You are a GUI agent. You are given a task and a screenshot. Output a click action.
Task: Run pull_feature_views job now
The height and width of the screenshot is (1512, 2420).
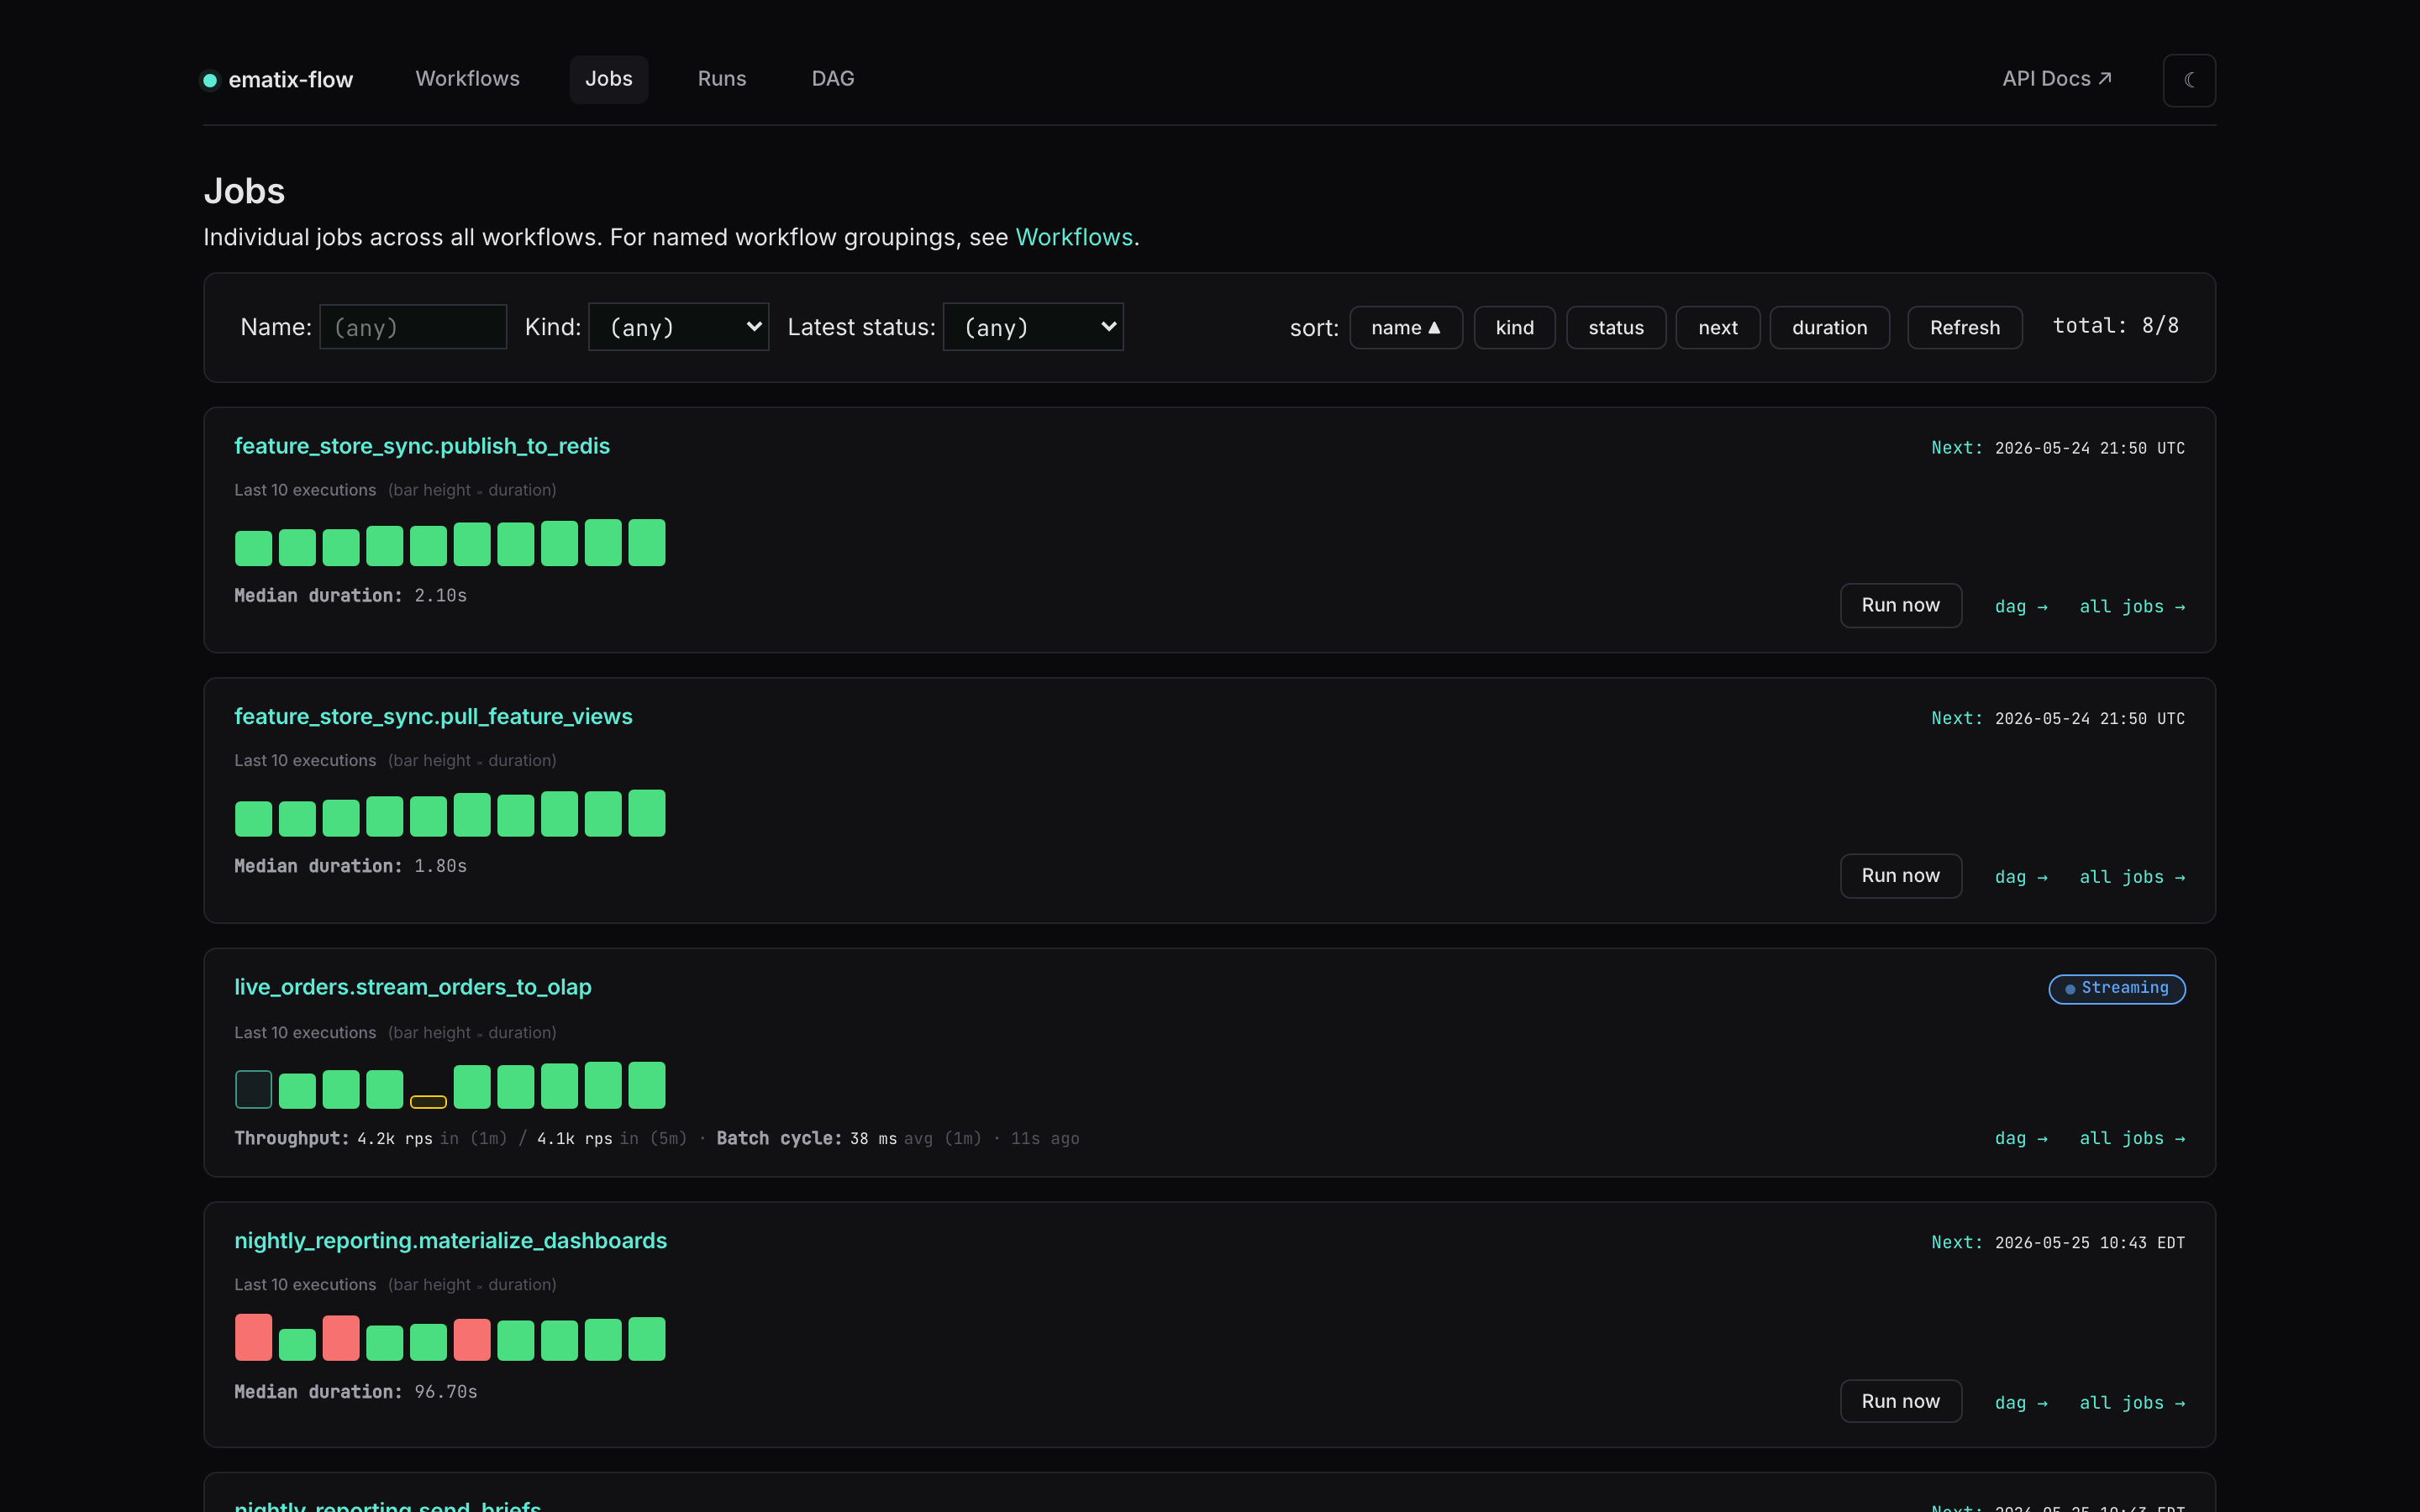[1900, 876]
